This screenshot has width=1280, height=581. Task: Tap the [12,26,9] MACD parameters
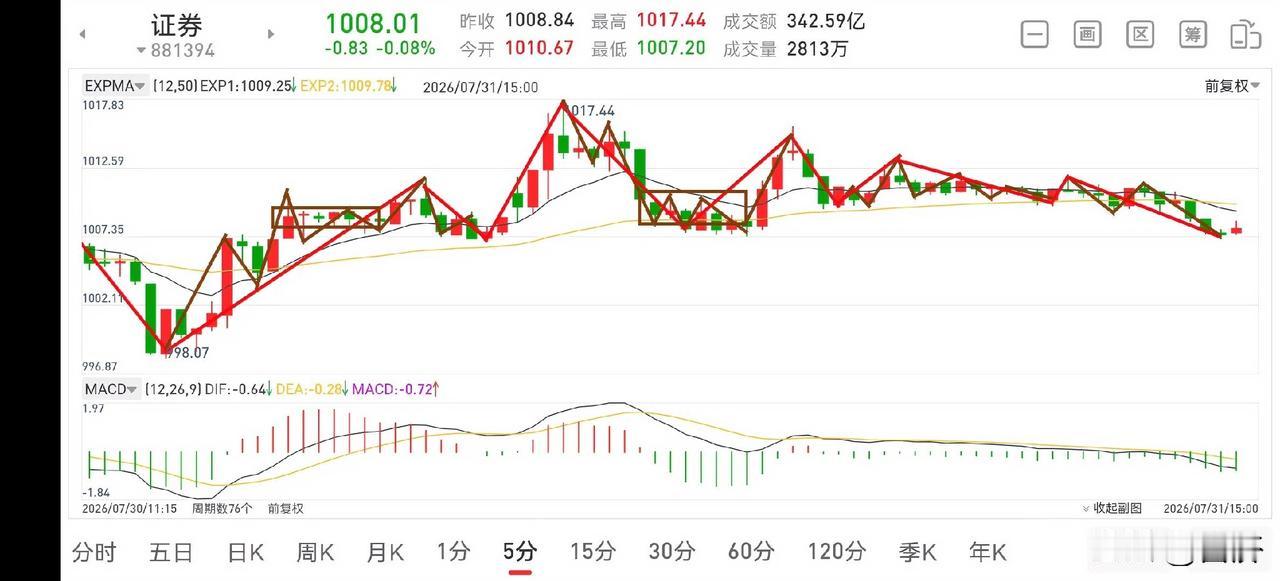172,389
